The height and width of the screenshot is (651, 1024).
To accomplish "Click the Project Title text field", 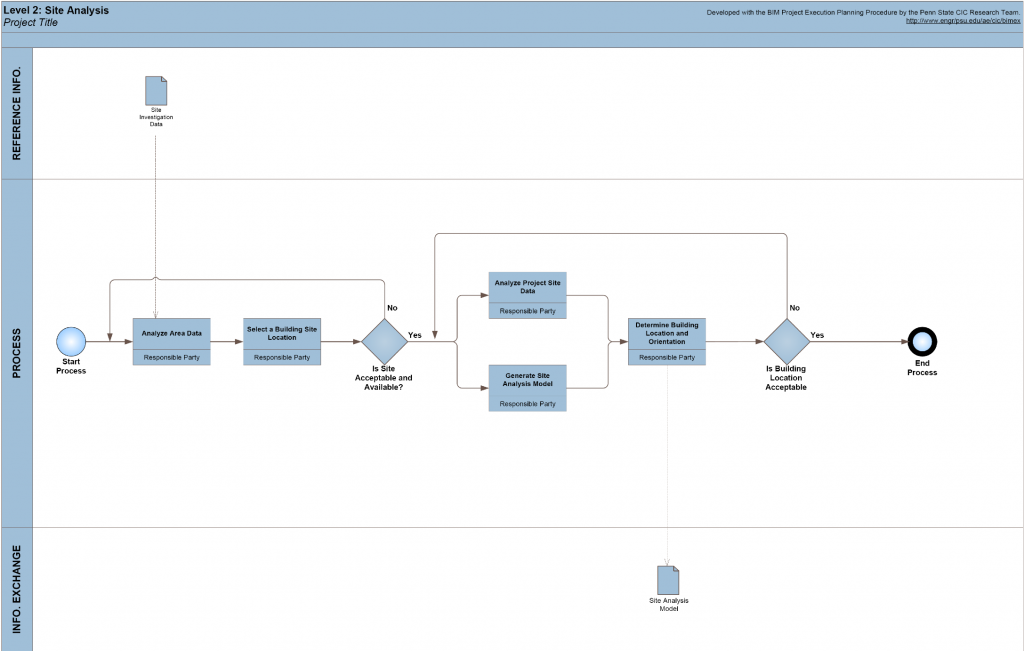I will 31,23.
